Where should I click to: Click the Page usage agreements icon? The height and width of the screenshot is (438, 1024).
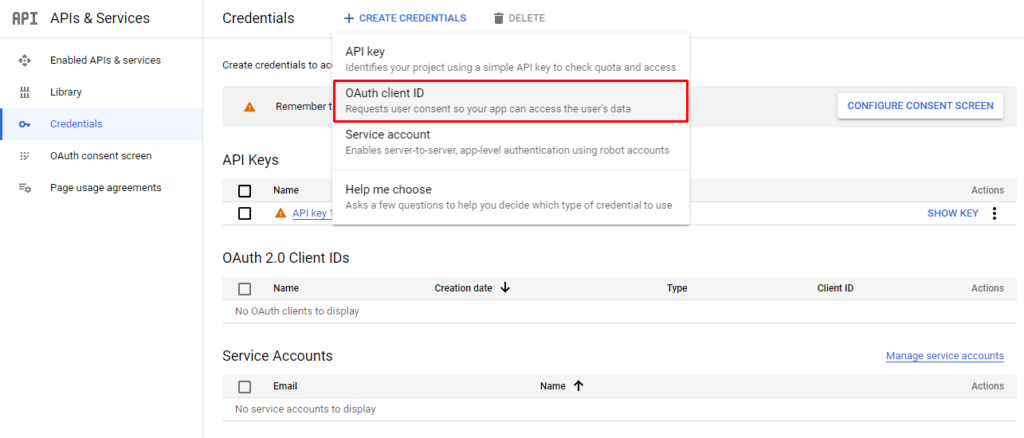tap(25, 188)
